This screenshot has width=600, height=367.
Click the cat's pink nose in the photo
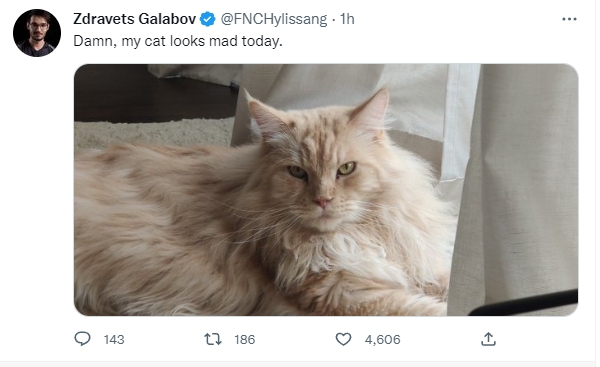tap(322, 202)
